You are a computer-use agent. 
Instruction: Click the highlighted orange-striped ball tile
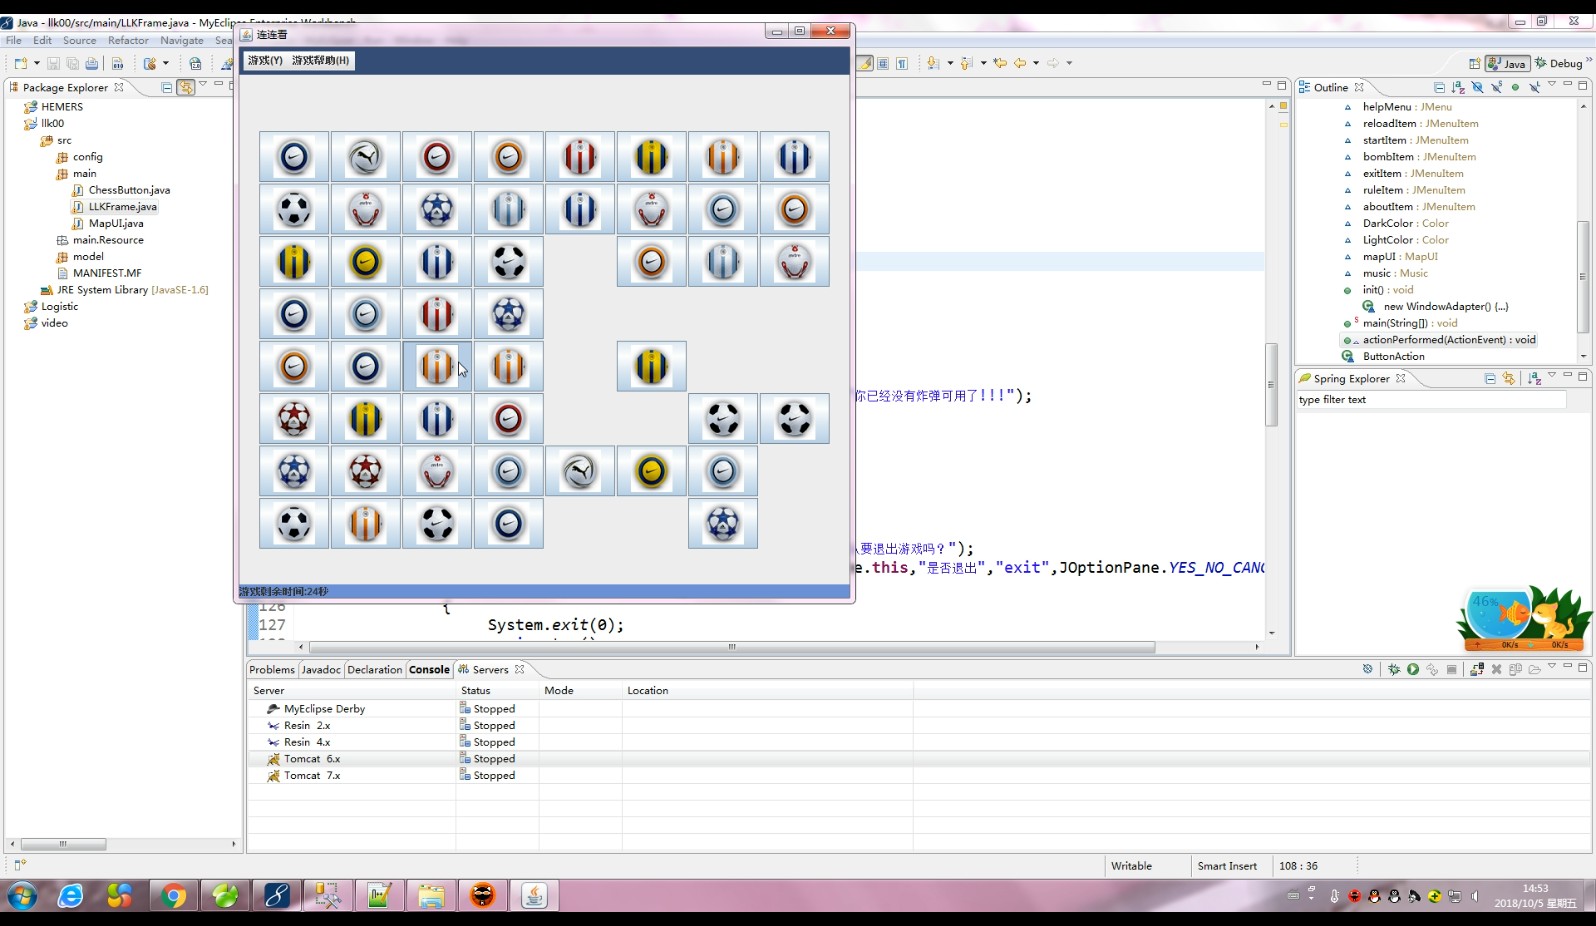(437, 366)
